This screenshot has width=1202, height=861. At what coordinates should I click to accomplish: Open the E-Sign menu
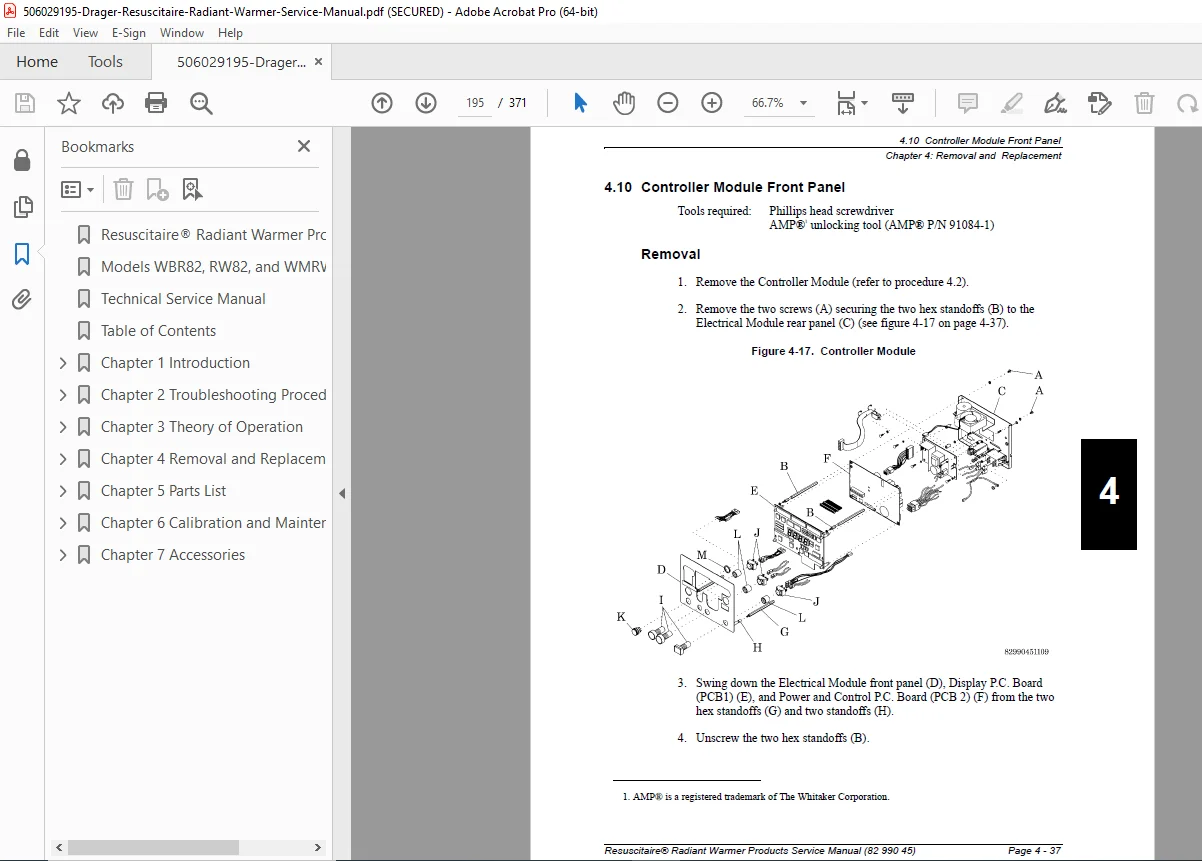(x=129, y=33)
